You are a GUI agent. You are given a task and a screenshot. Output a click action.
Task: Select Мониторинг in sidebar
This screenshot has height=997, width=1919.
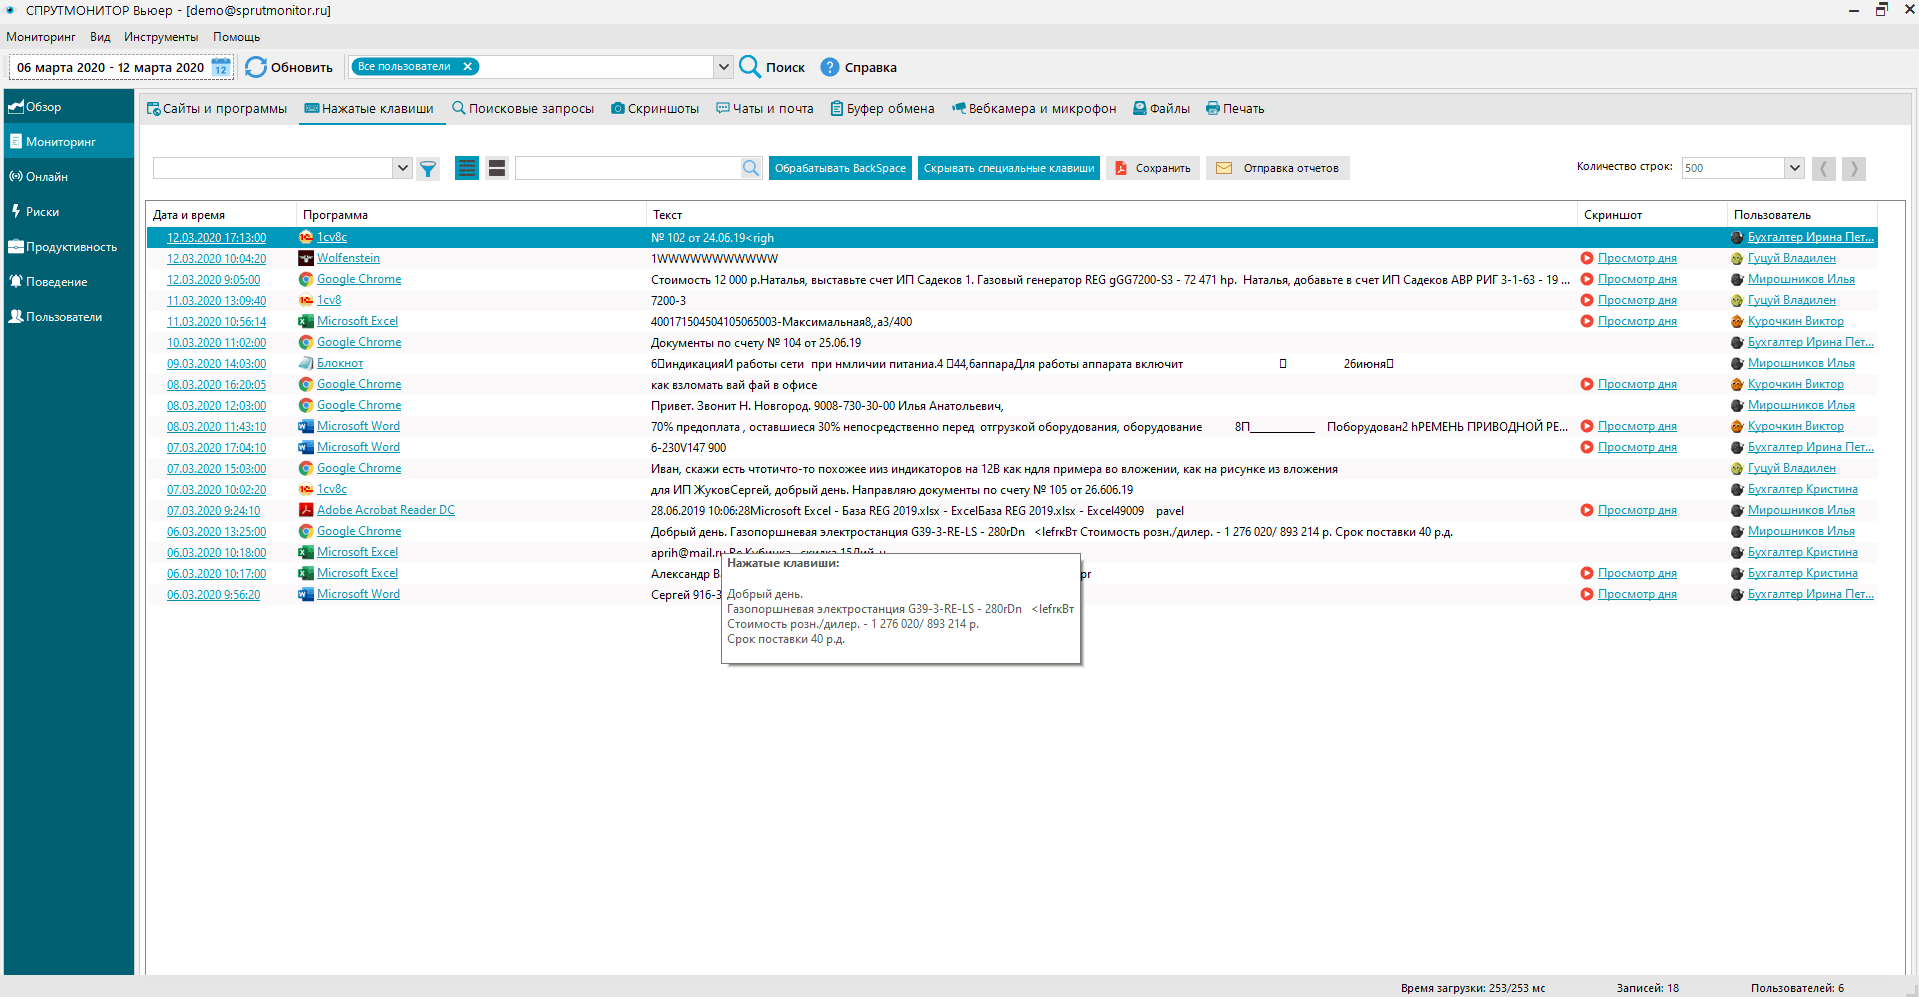[x=69, y=141]
